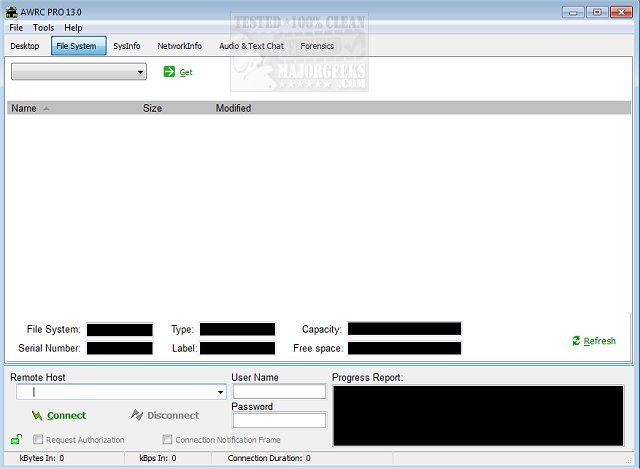
Task: Click the Connection Duration status value
Action: click(x=308, y=458)
